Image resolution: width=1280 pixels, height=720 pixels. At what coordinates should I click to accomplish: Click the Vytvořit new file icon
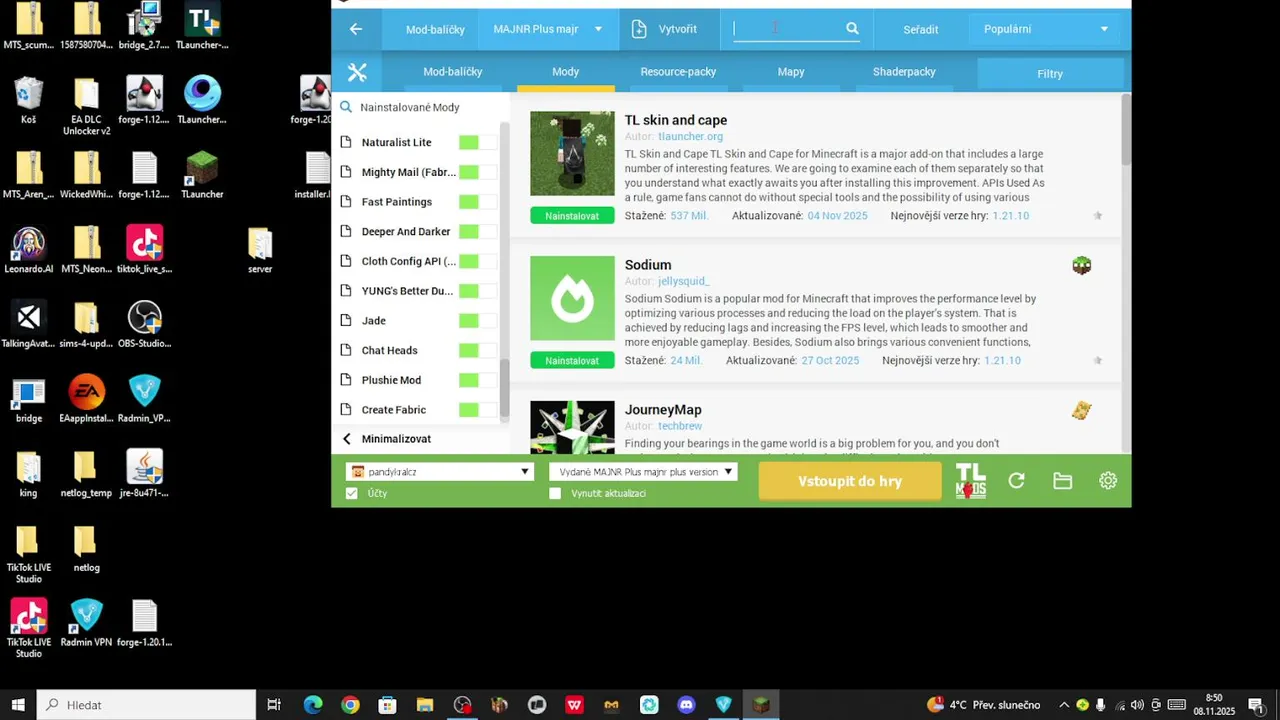[x=639, y=29]
